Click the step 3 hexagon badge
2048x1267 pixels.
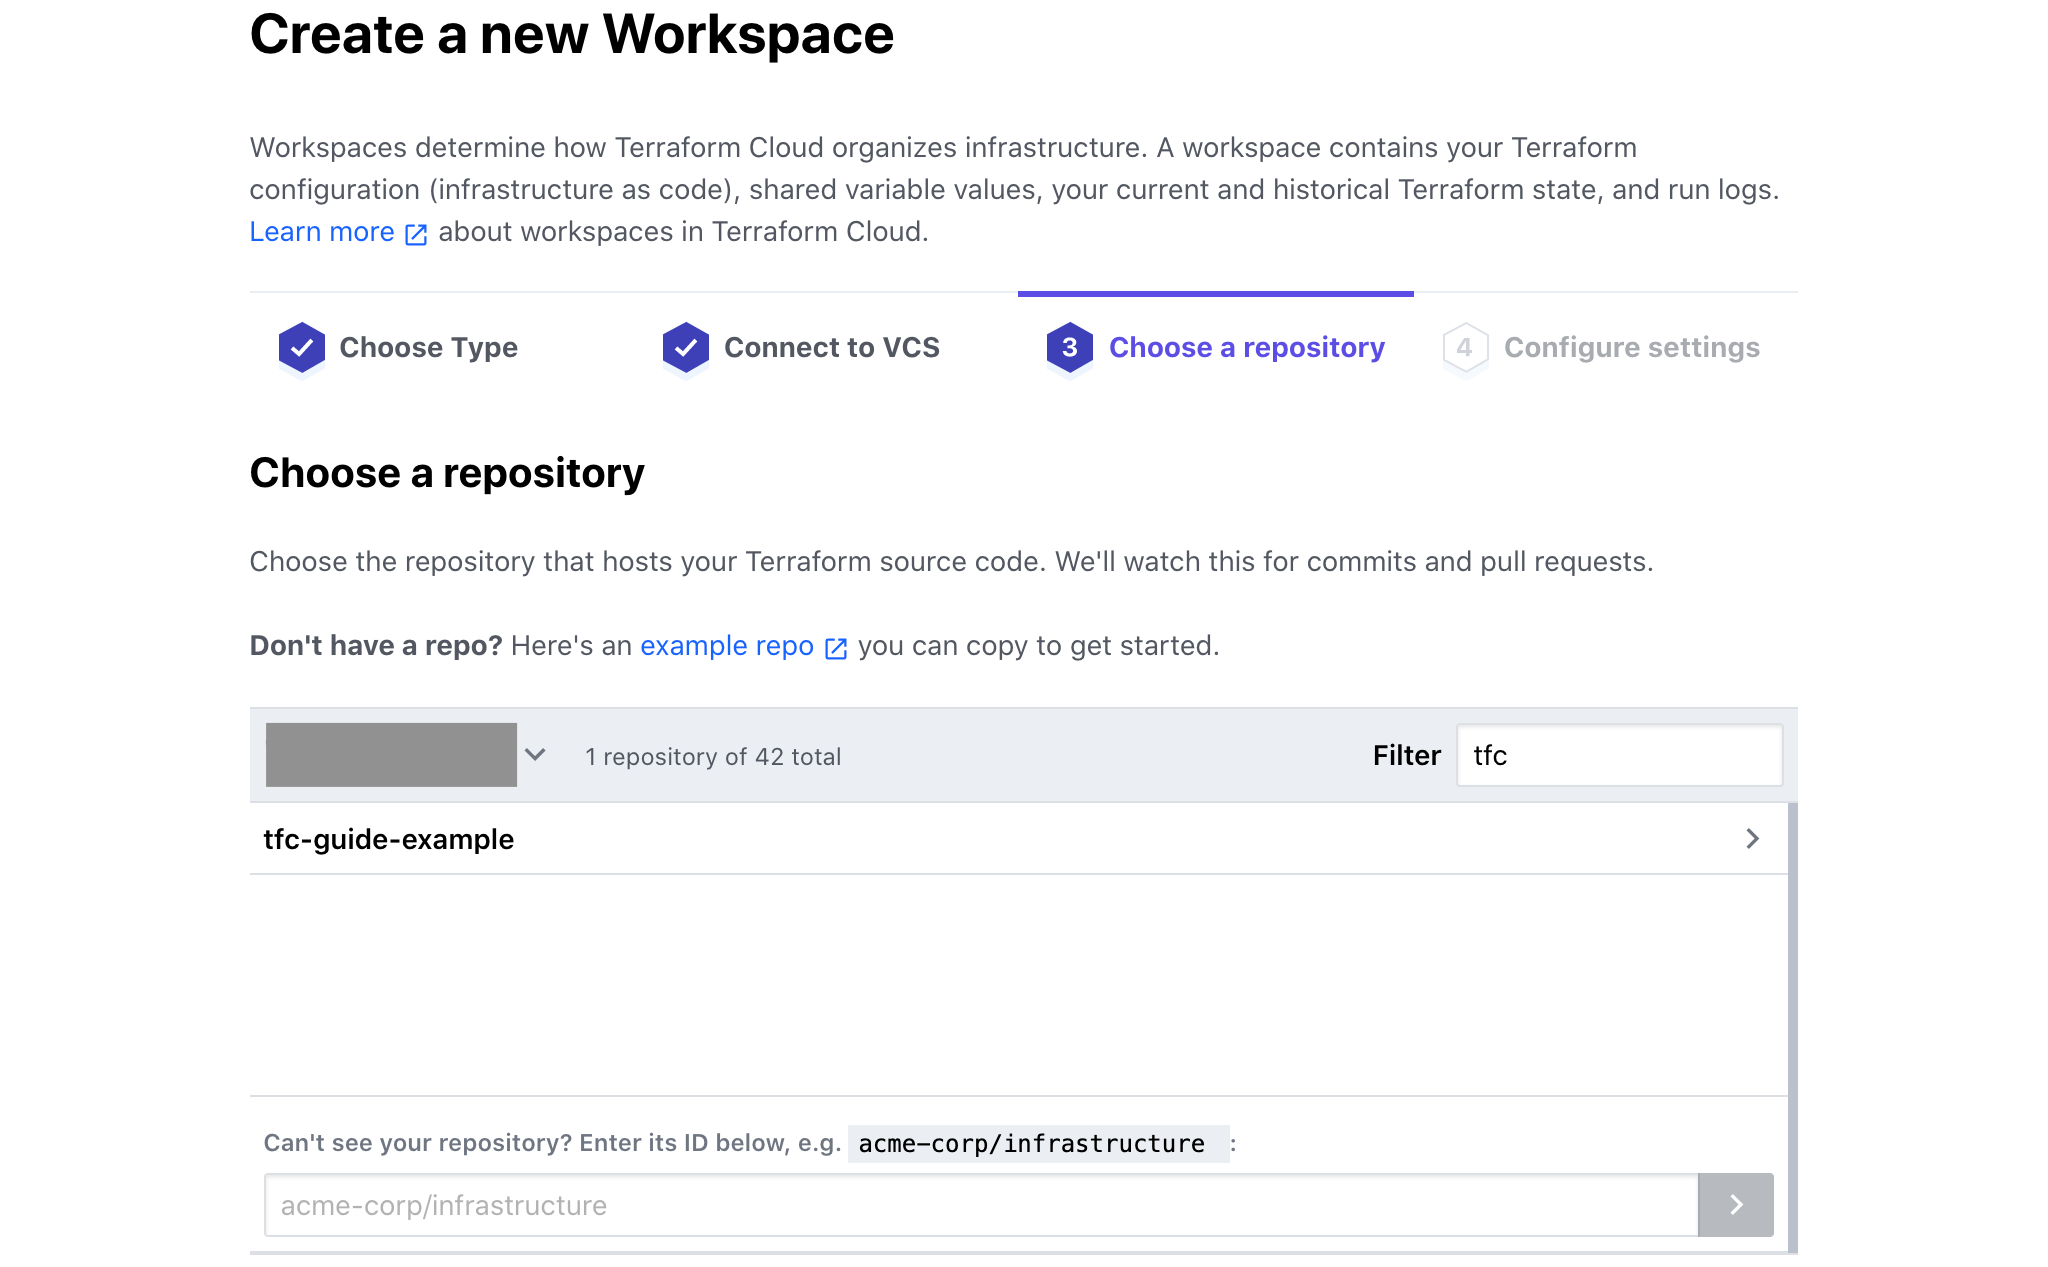(1069, 347)
